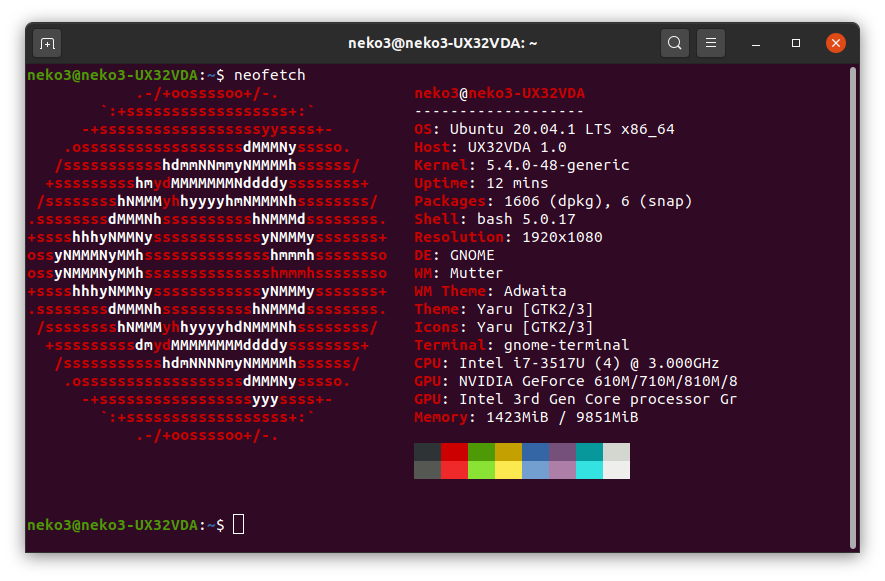Click the pink-purple color block bottom row
Viewport: 885px width, 581px height.
click(x=563, y=470)
